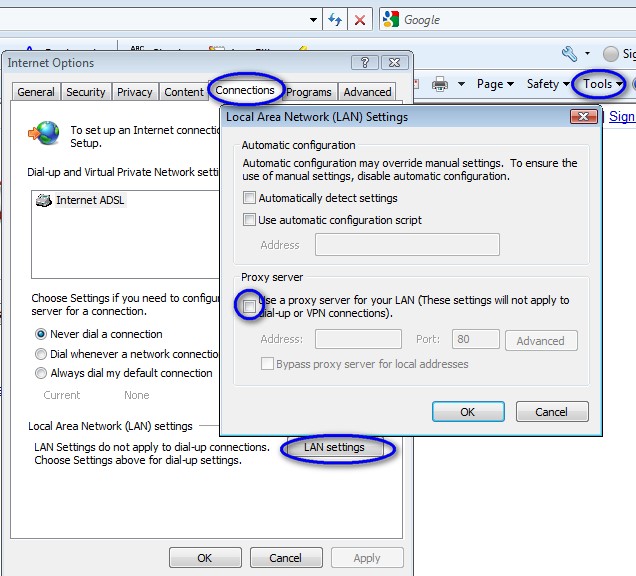
Task: Click the Apply button in Internet Options
Action: coord(367,558)
